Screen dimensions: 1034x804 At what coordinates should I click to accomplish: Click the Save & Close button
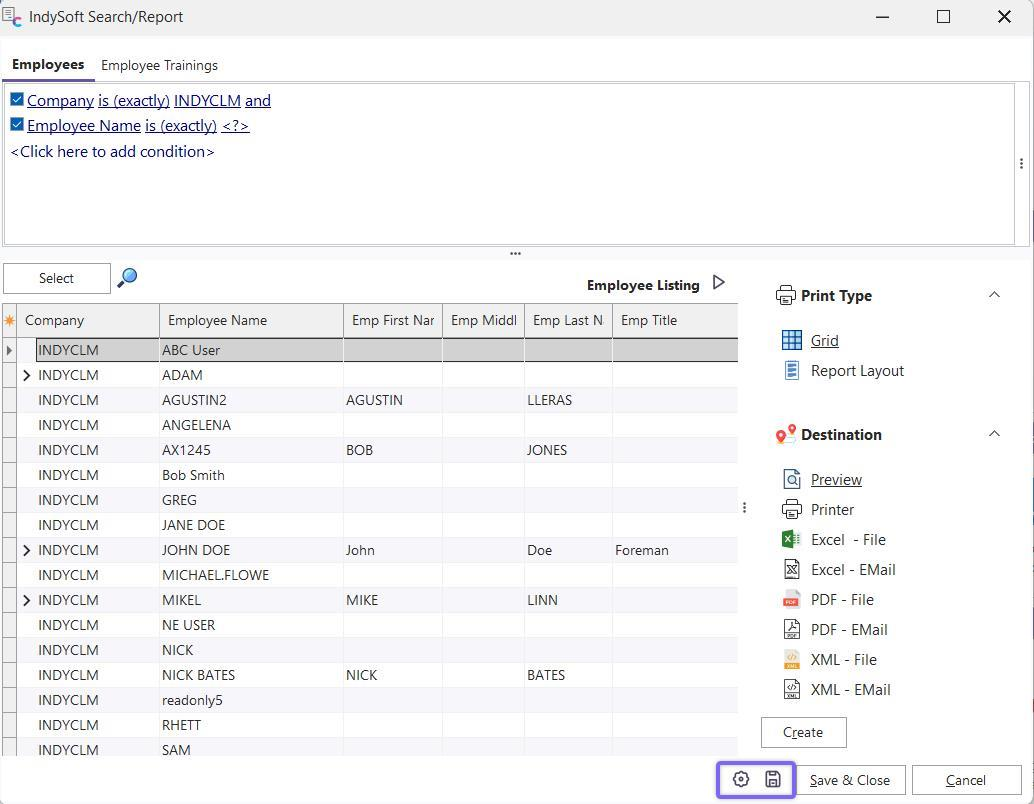pyautogui.click(x=849, y=781)
